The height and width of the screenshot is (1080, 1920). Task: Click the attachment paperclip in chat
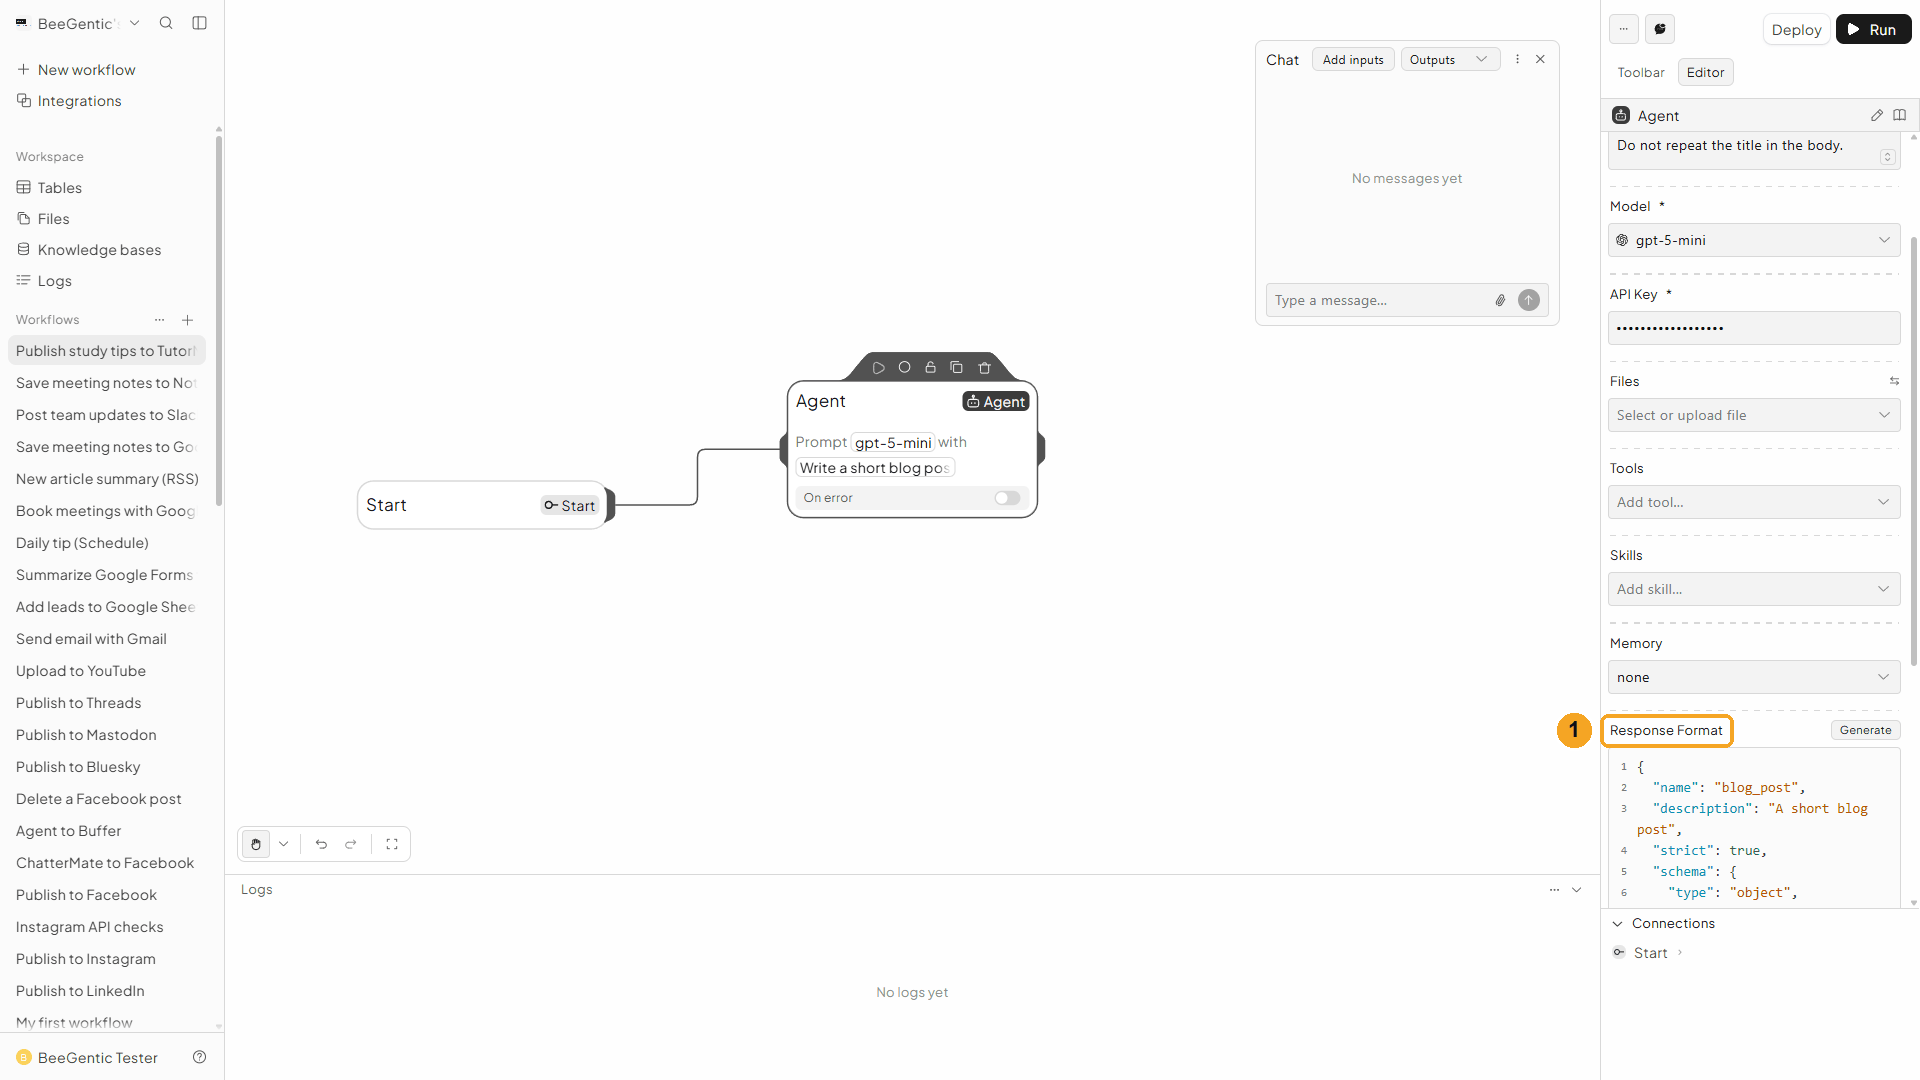click(x=1500, y=300)
